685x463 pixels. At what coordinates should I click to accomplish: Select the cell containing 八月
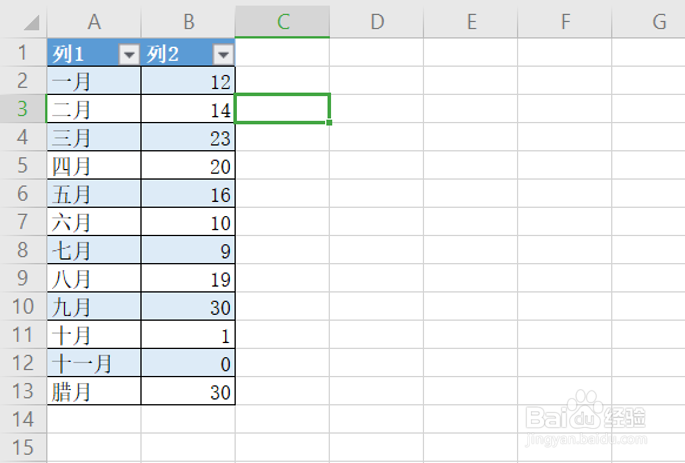(x=94, y=278)
